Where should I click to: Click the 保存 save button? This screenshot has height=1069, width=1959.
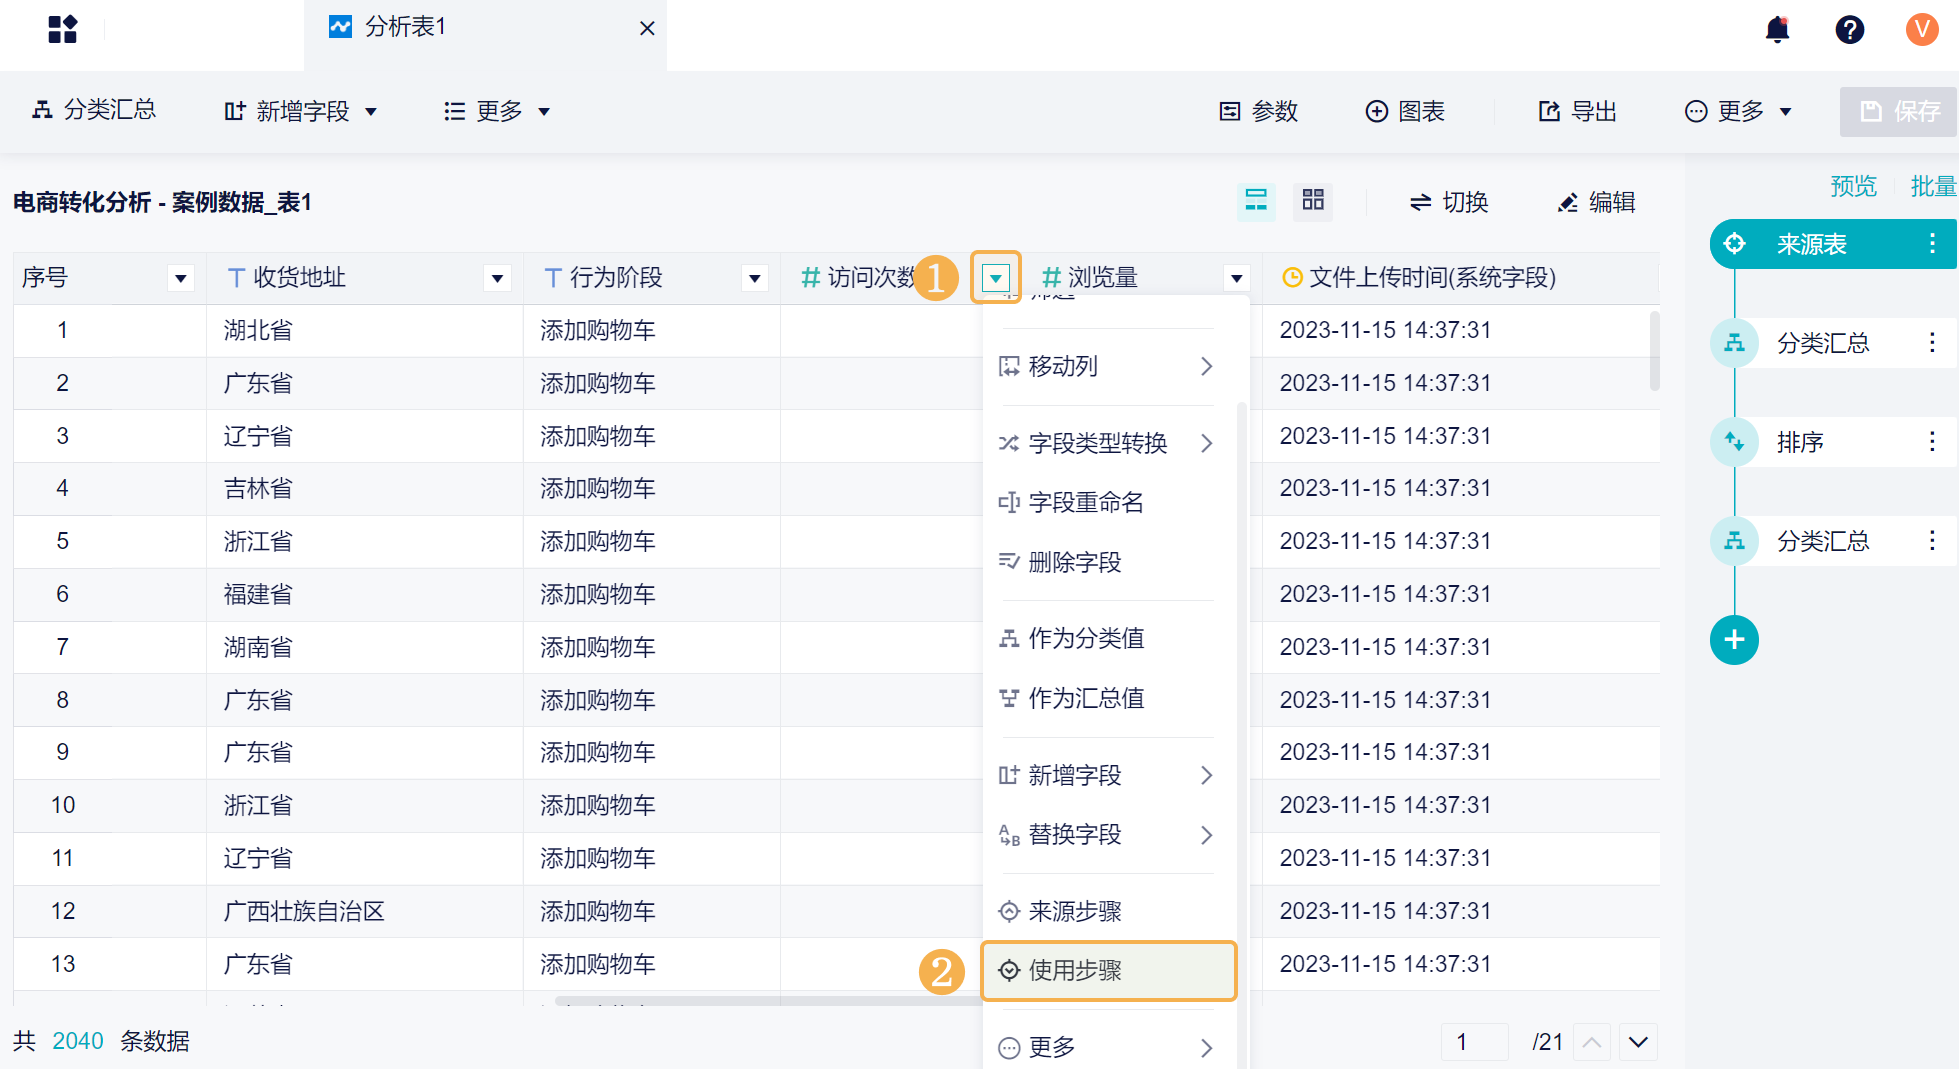click(1899, 111)
